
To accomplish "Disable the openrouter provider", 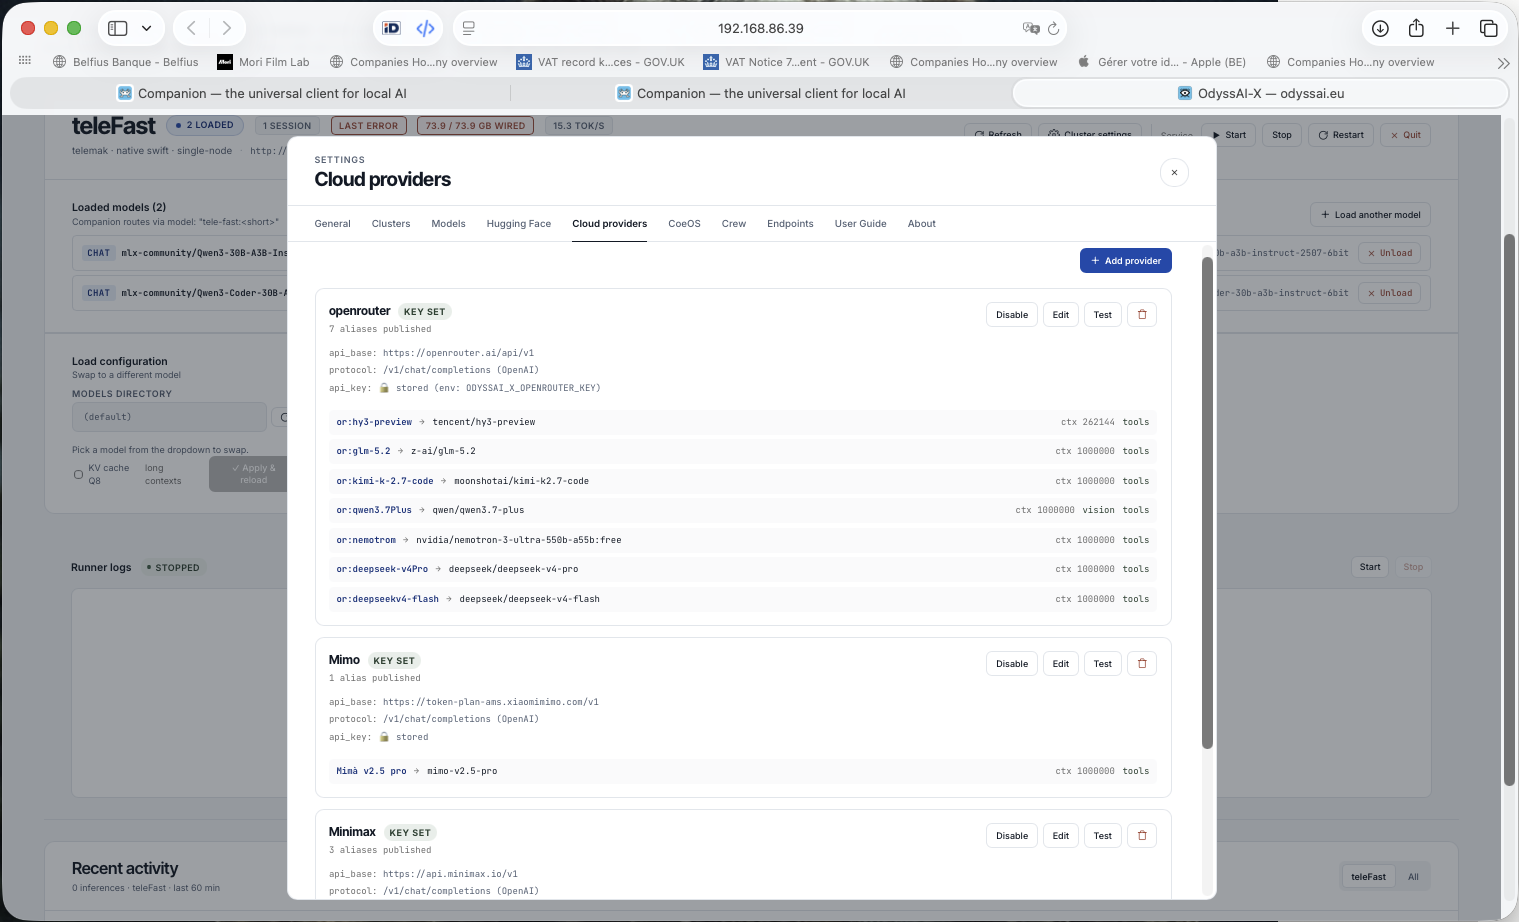I will click(1012, 314).
